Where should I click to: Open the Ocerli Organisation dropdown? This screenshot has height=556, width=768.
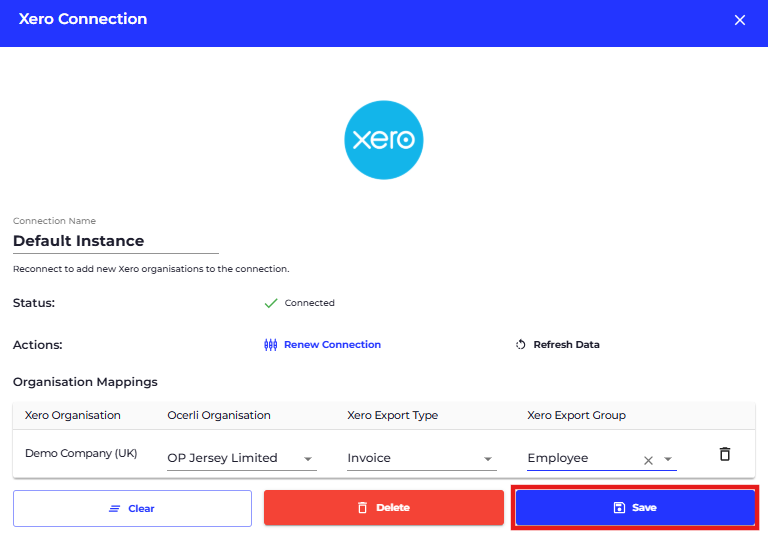tap(241, 458)
